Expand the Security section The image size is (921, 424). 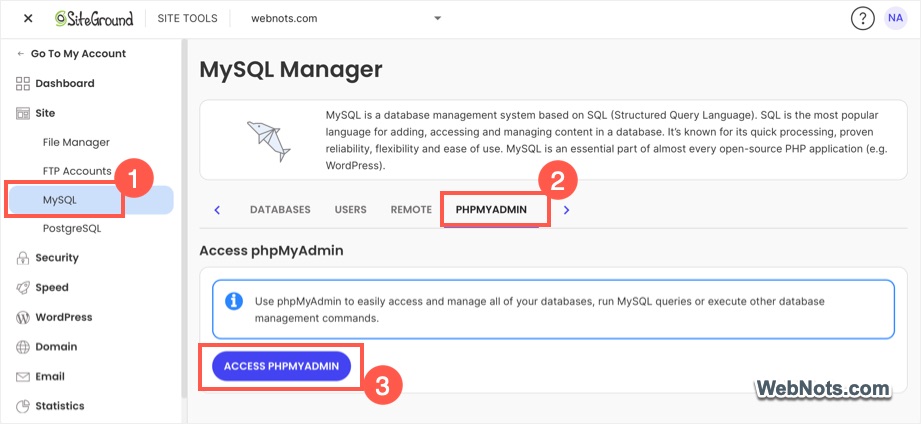(x=56, y=257)
